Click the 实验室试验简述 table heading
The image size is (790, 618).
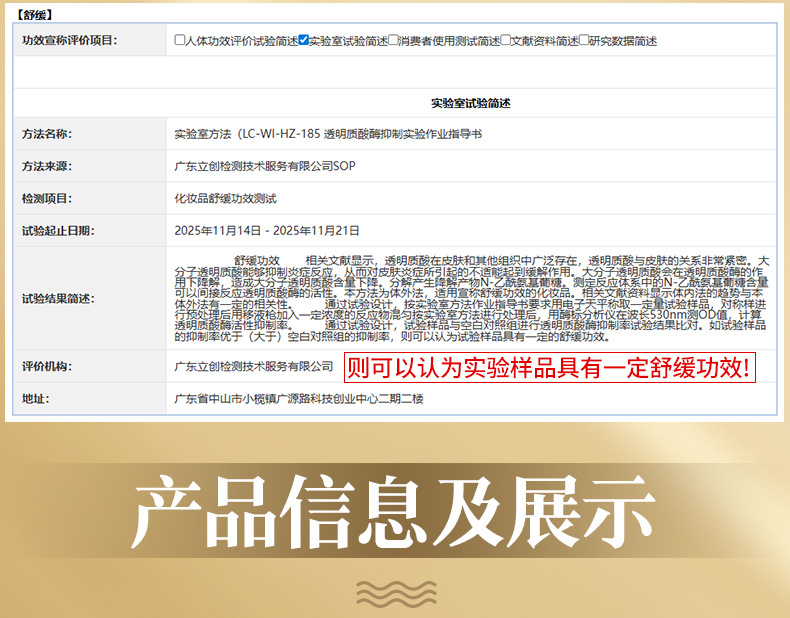471,103
